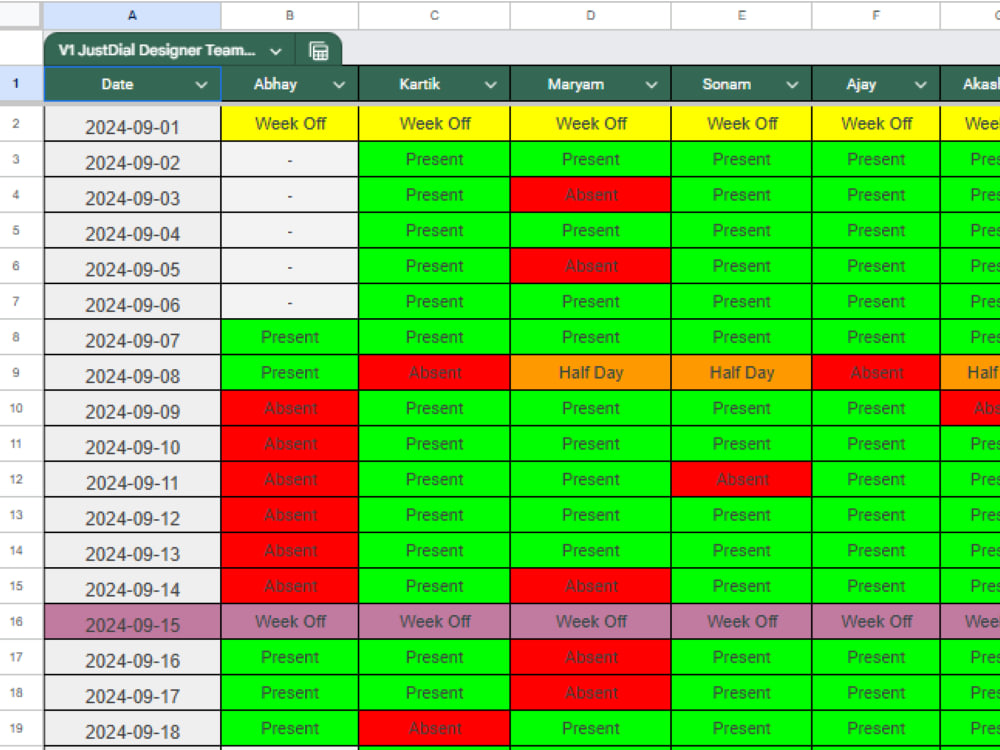Click the V1 JustDial Designer Team table name
This screenshot has width=1000, height=750.
tap(157, 50)
